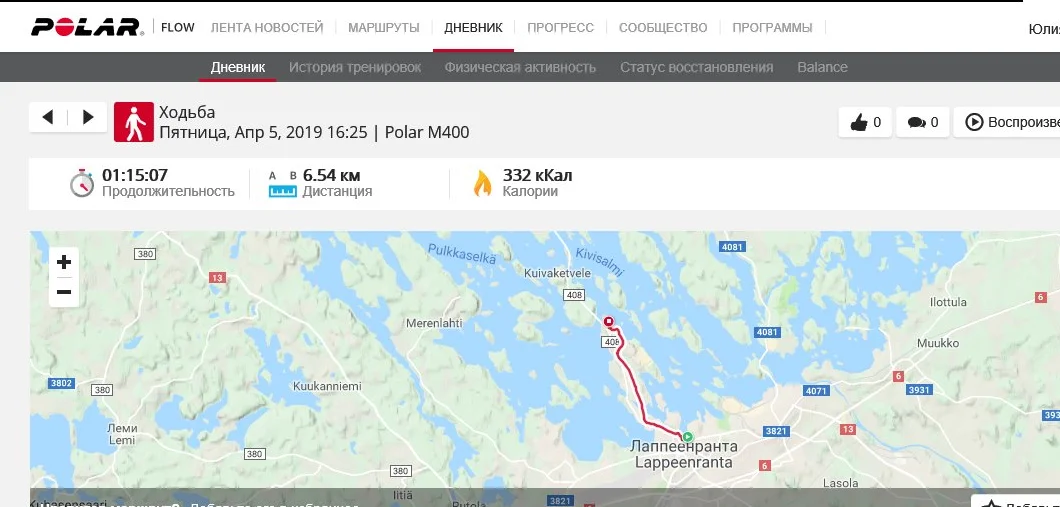Go to next training with right arrow
The height and width of the screenshot is (507, 1060).
pos(88,117)
